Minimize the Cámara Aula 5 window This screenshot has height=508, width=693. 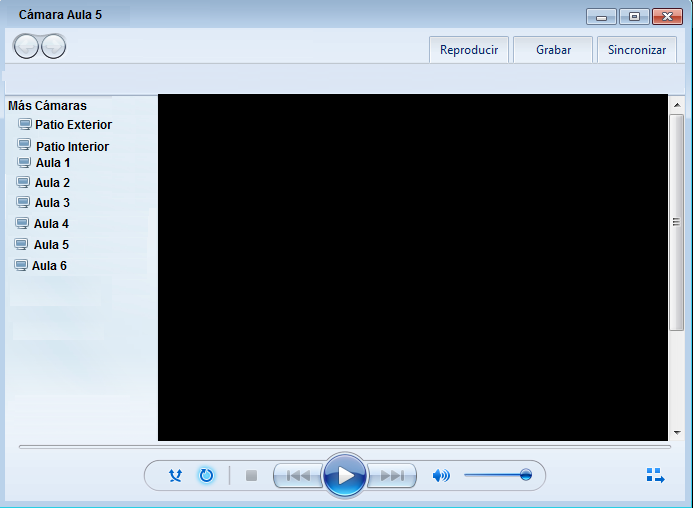pyautogui.click(x=601, y=17)
